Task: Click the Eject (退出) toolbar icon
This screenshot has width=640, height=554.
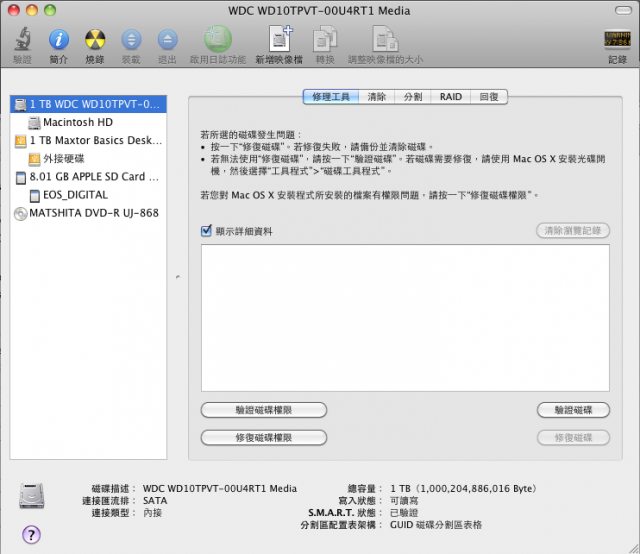Action: (x=167, y=40)
